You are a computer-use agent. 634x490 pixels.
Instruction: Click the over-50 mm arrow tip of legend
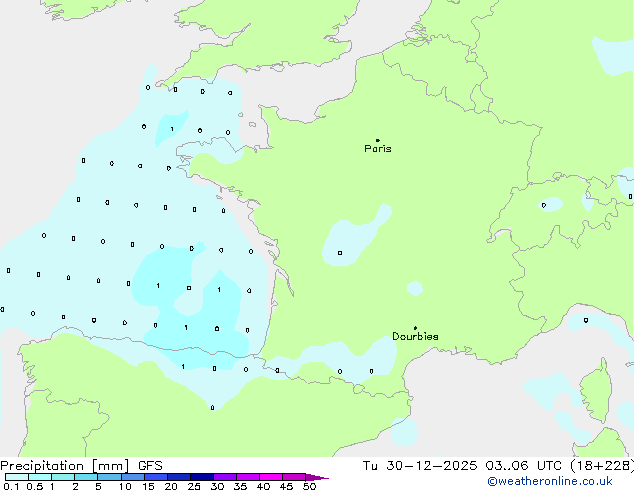(317, 477)
